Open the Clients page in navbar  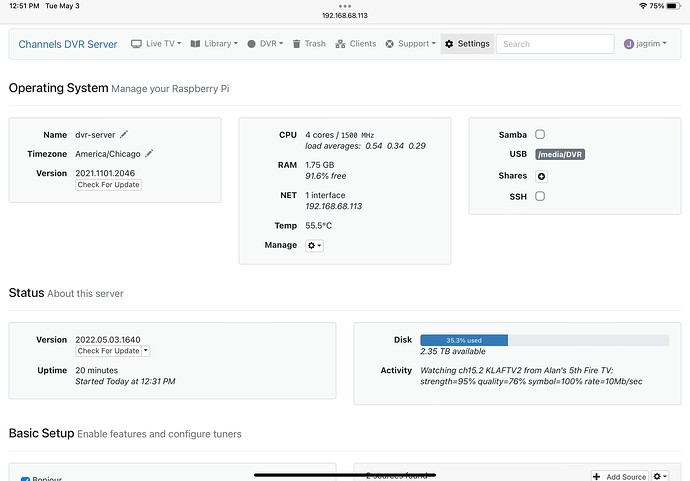click(356, 44)
